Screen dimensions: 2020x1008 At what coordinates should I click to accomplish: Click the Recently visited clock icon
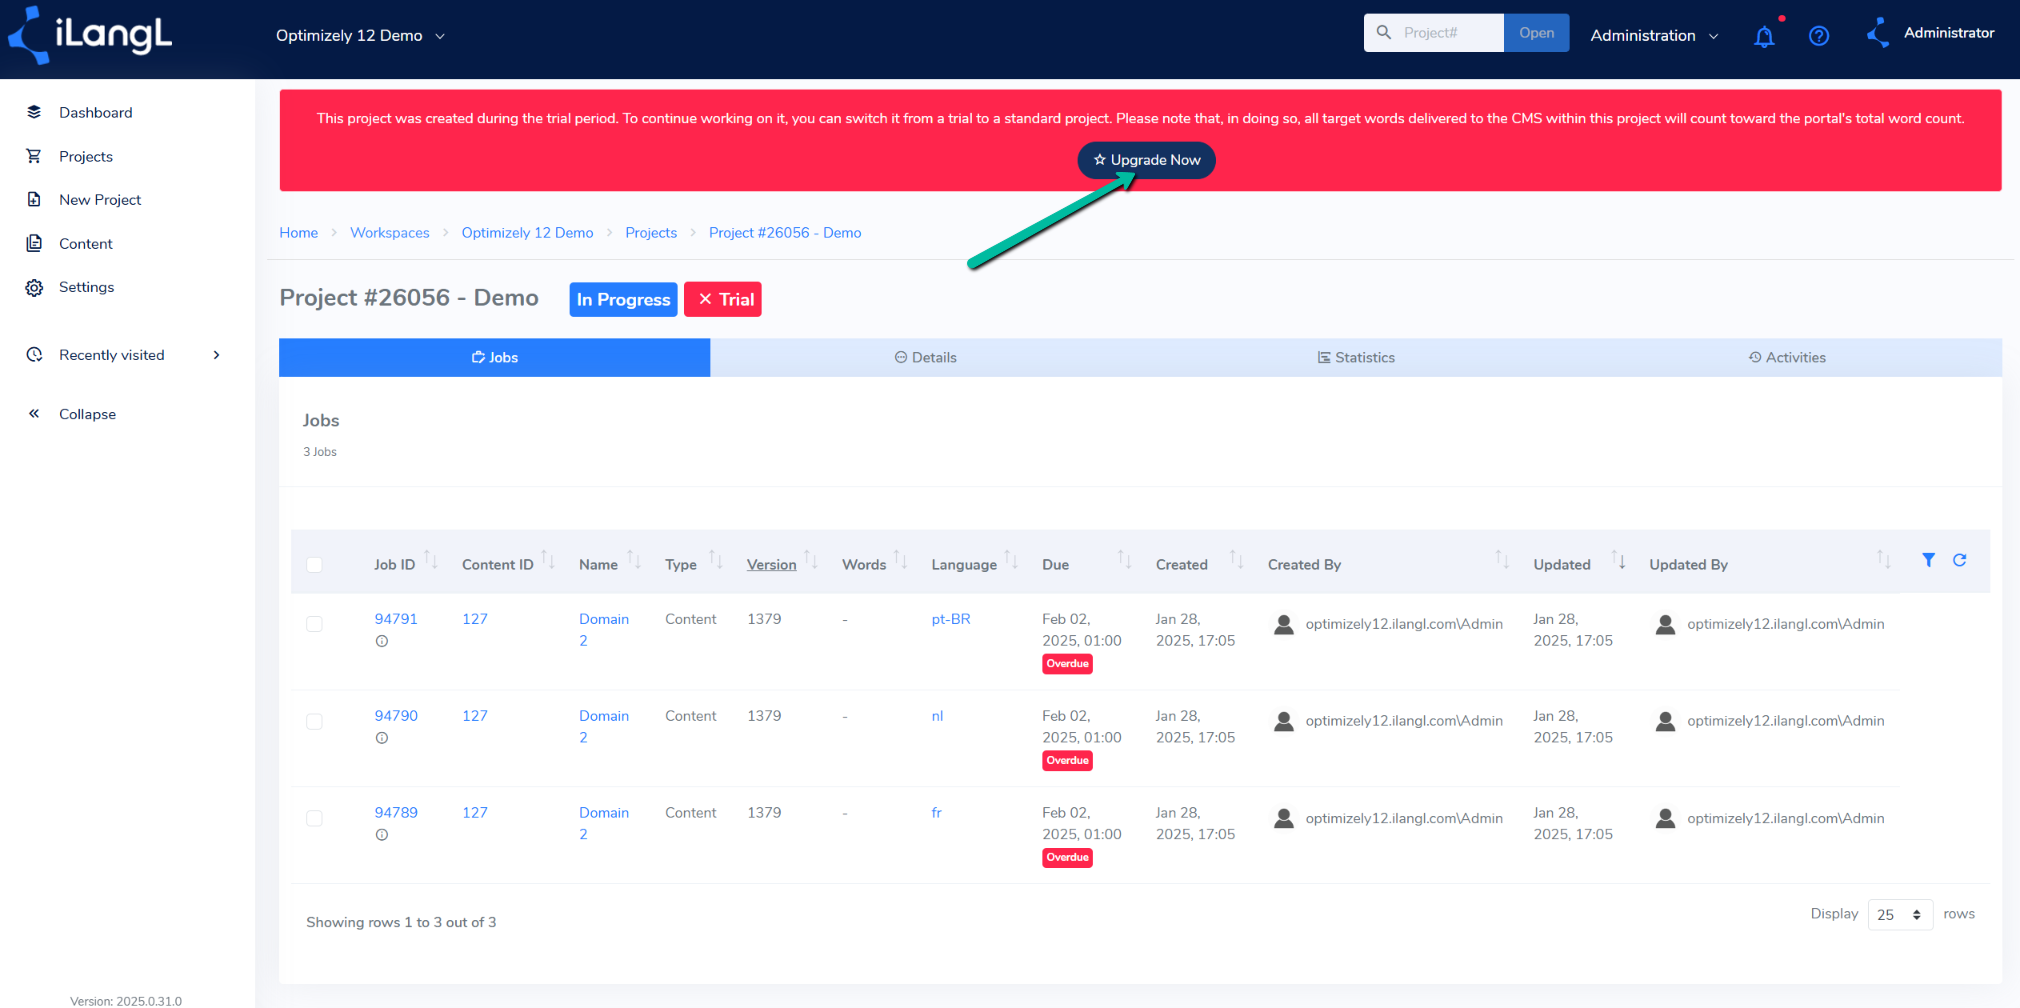pos(34,355)
